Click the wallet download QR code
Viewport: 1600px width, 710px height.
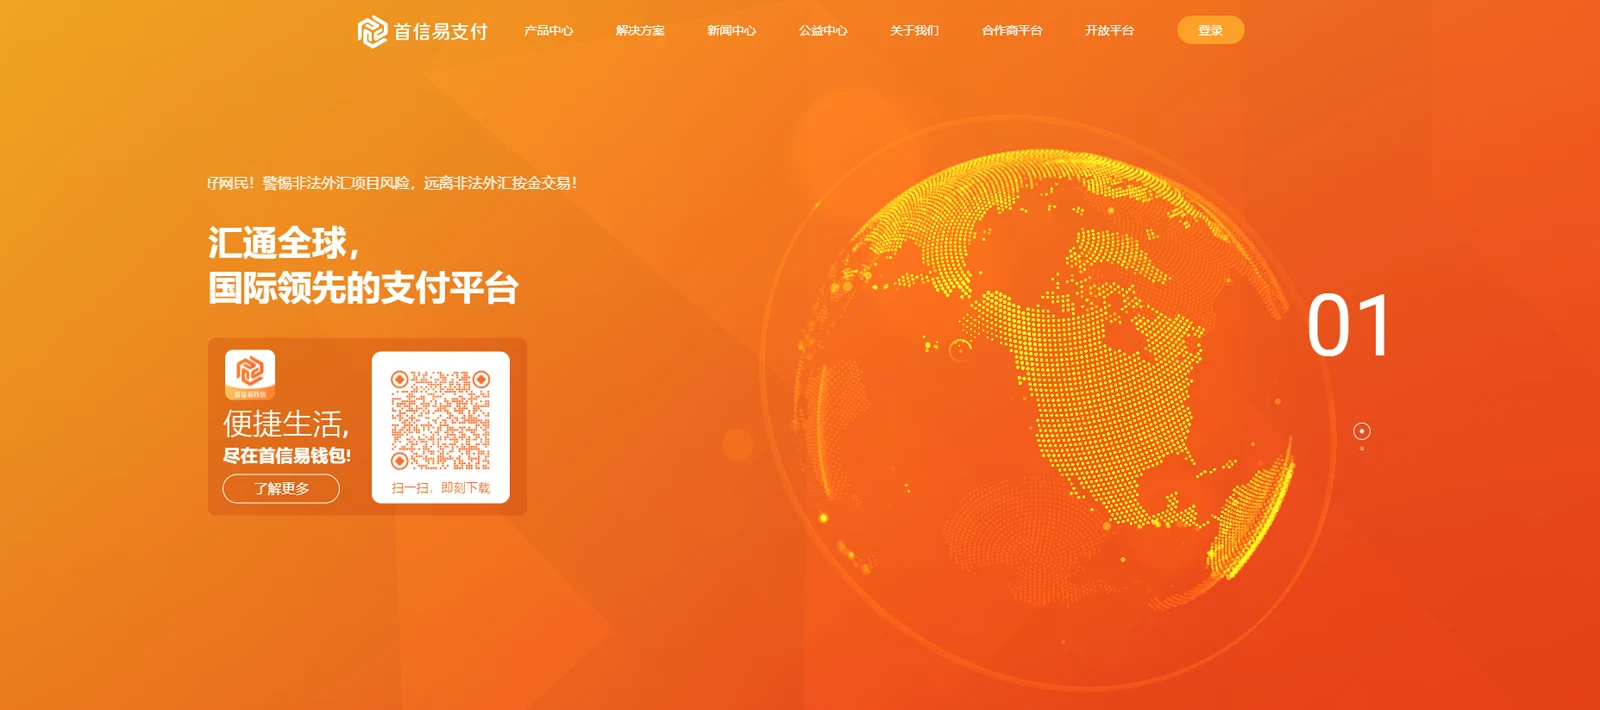[440, 420]
